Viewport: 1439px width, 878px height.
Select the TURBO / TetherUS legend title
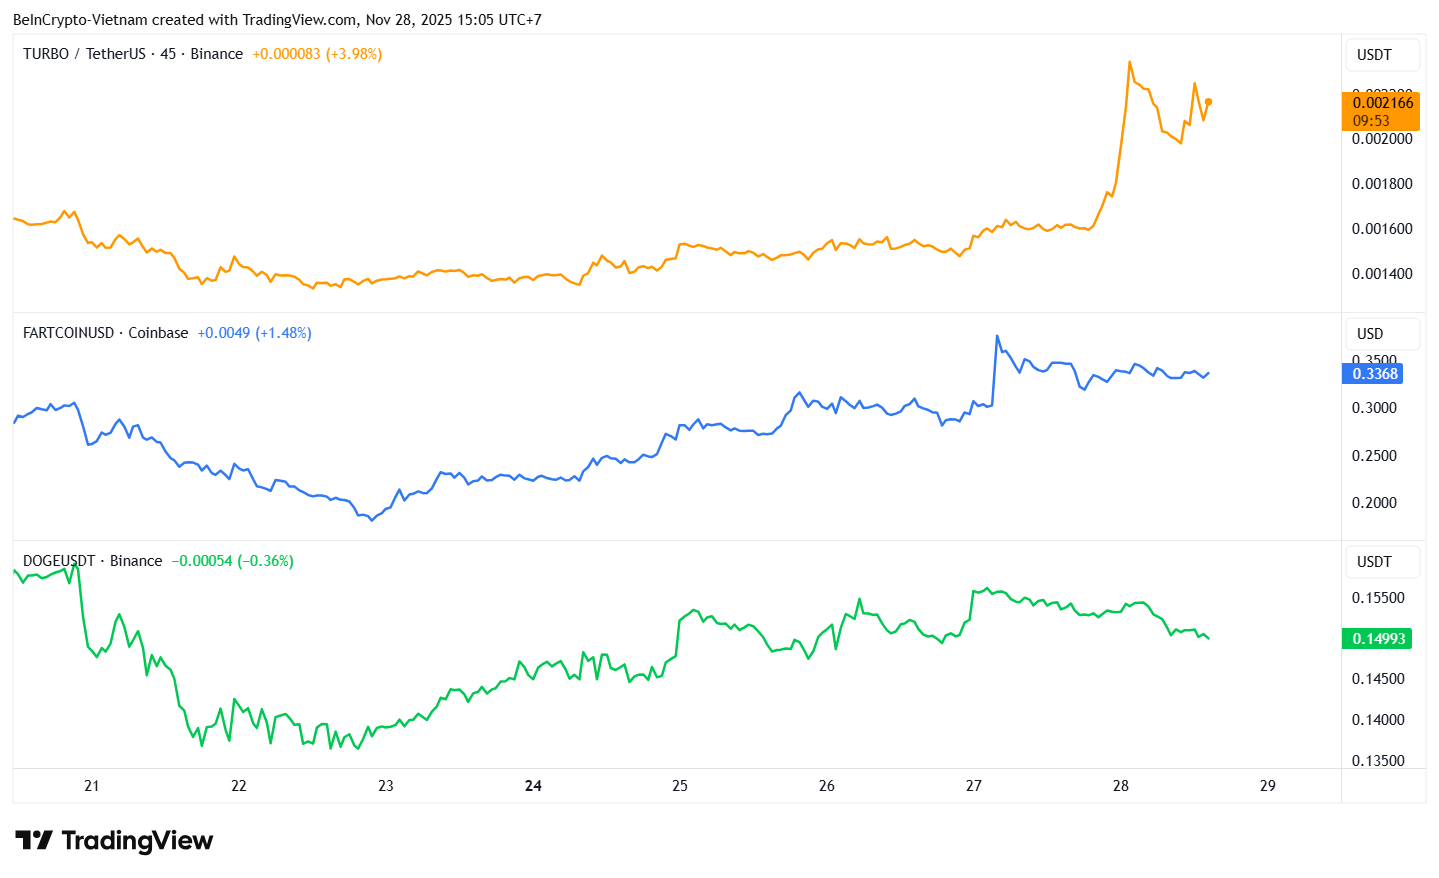tap(132, 54)
